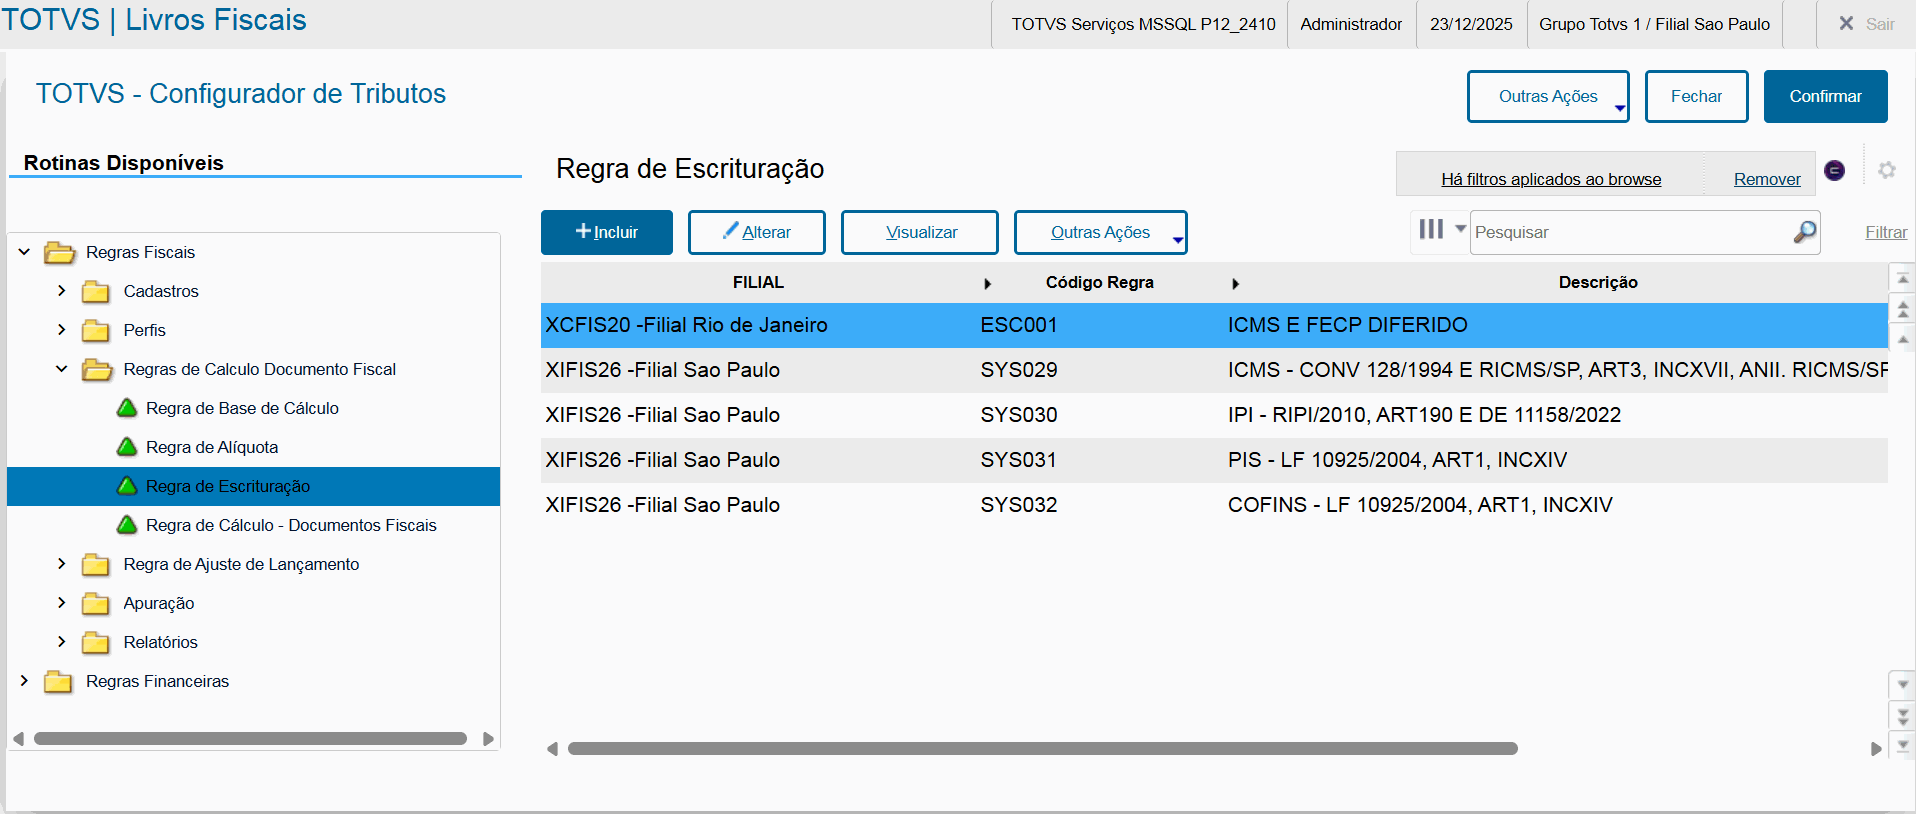The height and width of the screenshot is (814, 1916).
Task: Select the SYS029 rule row
Action: click(x=1214, y=370)
